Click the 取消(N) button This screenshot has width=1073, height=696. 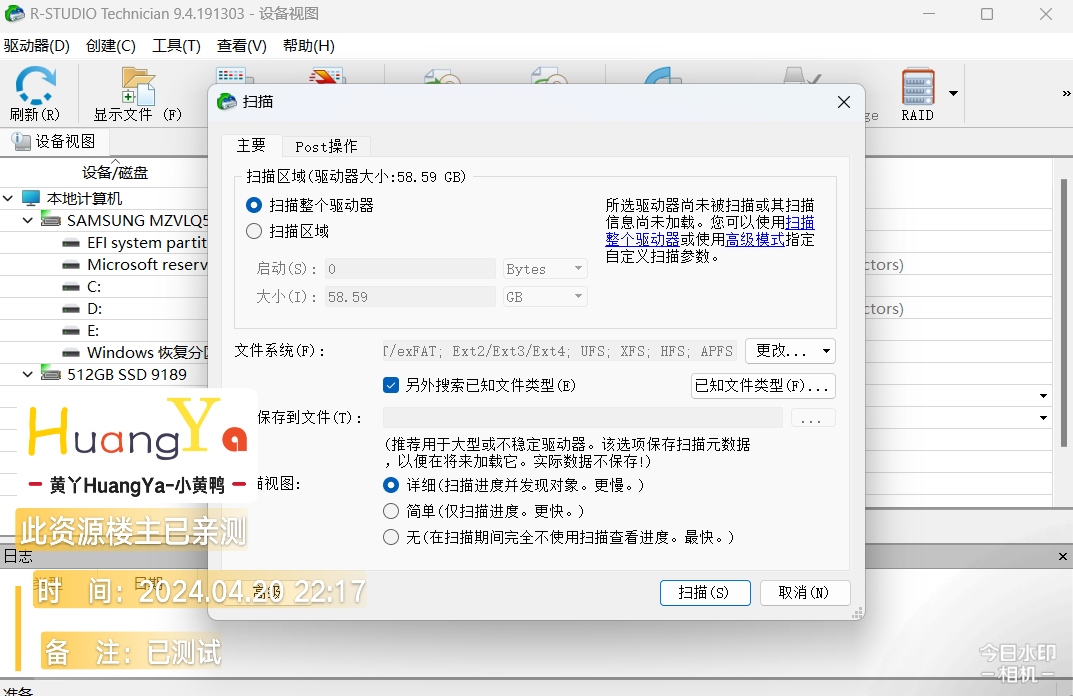[x=805, y=593]
